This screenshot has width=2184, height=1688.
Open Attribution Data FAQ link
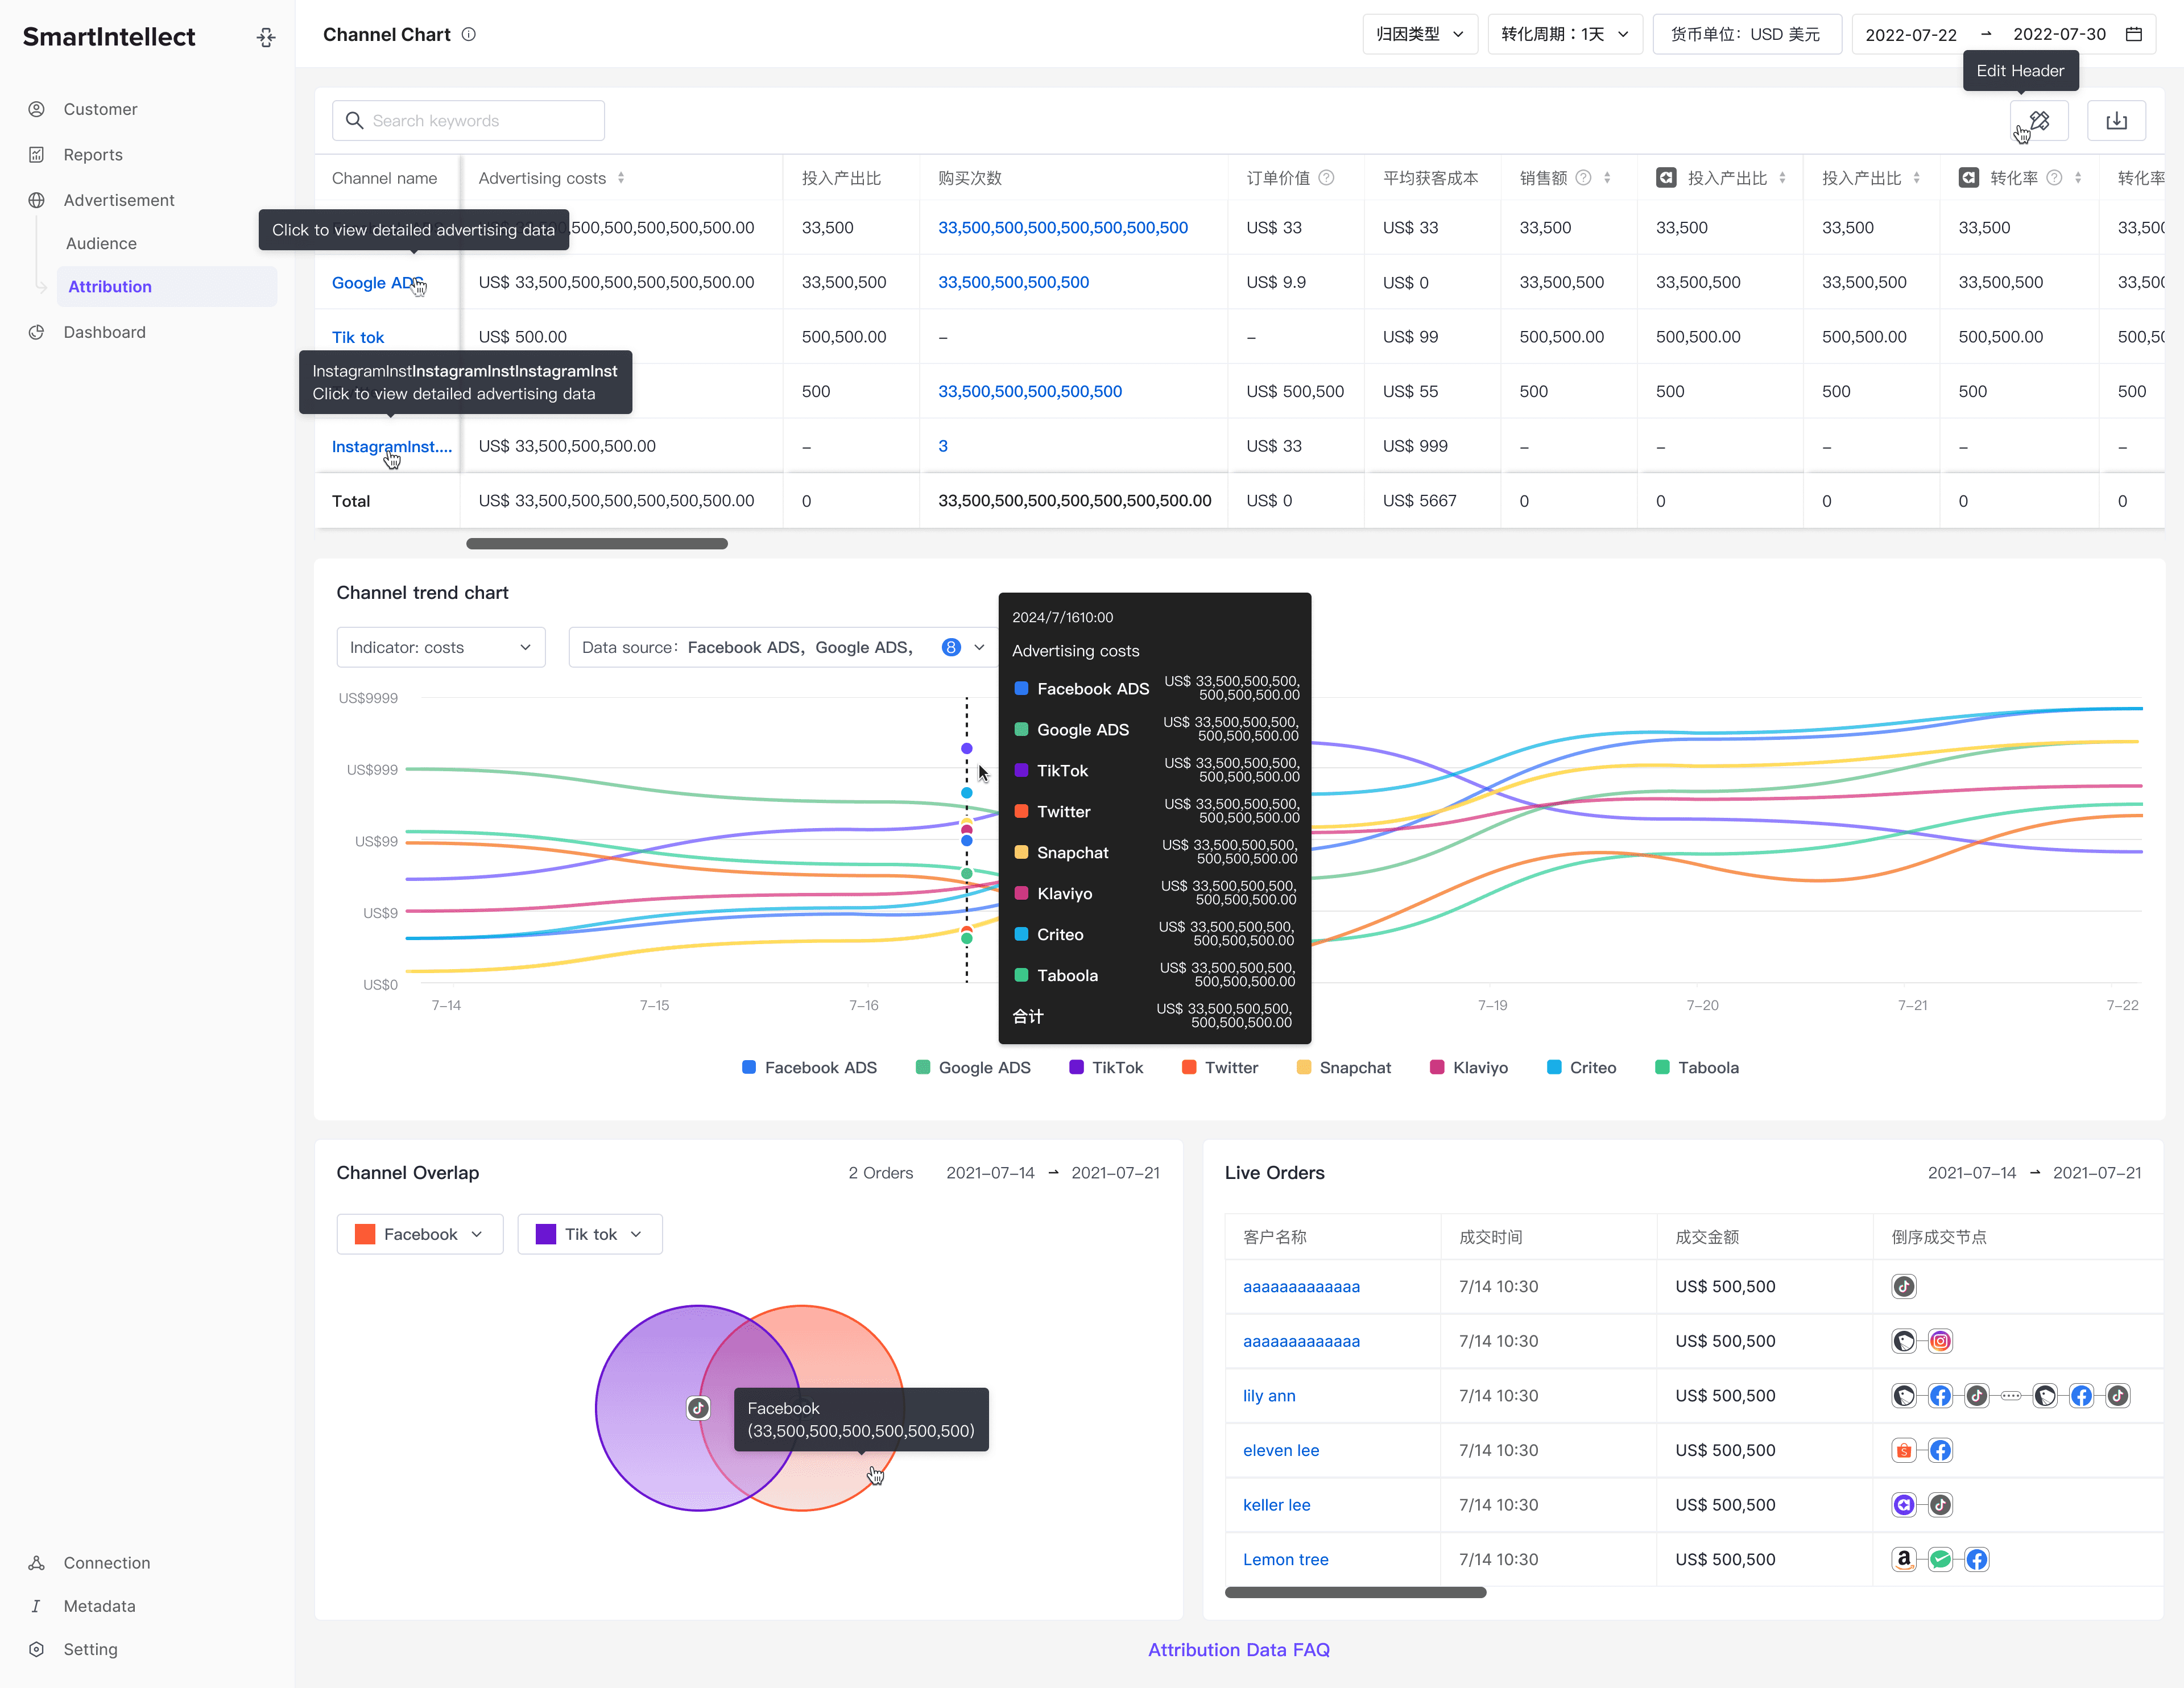(1238, 1649)
